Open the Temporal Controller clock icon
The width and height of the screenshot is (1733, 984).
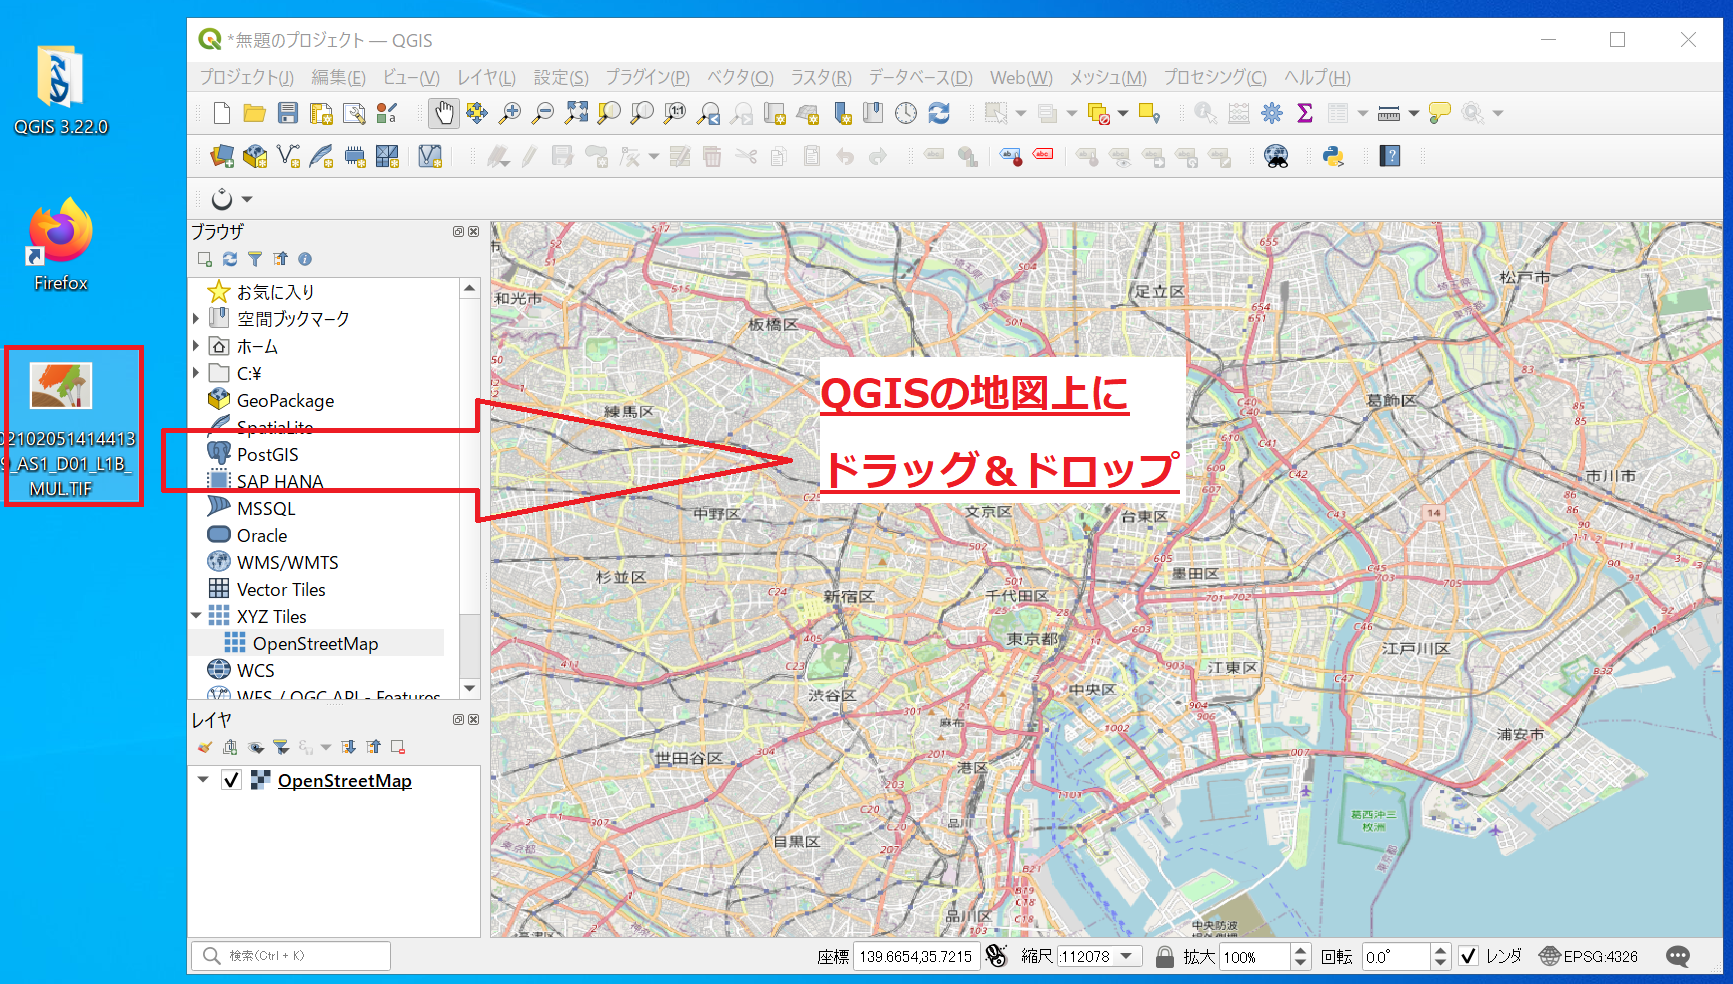pos(906,113)
